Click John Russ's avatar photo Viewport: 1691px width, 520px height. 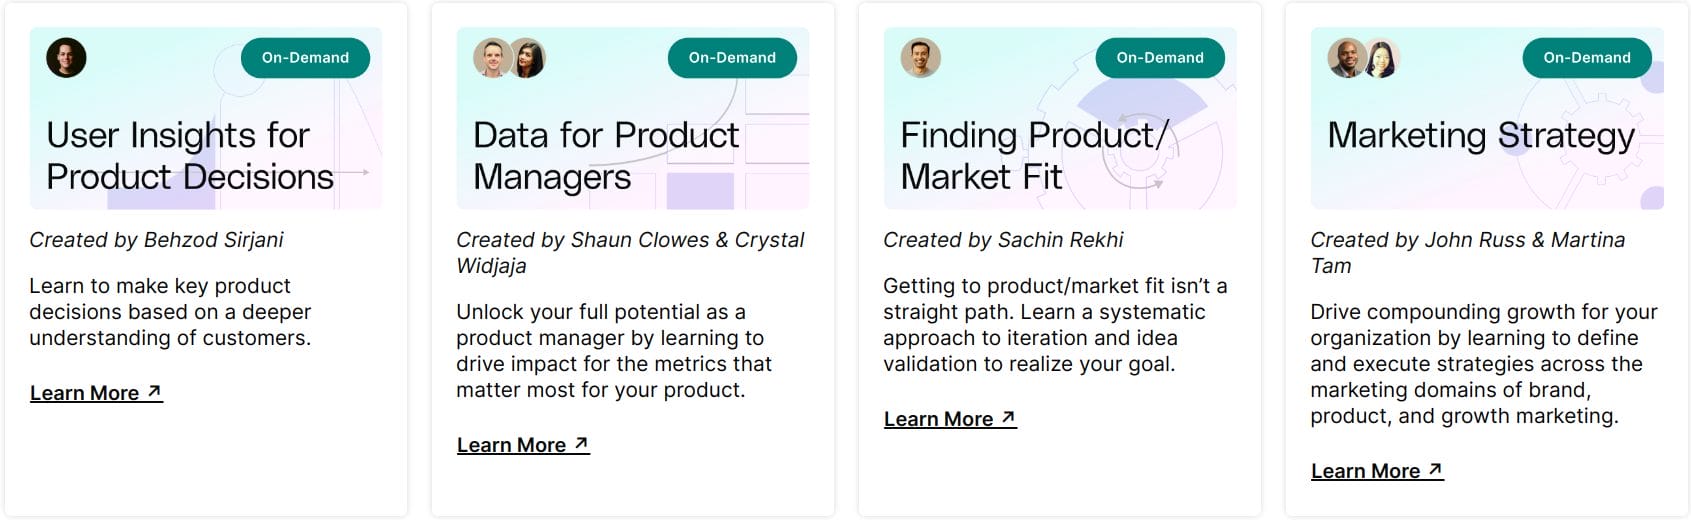1346,58
